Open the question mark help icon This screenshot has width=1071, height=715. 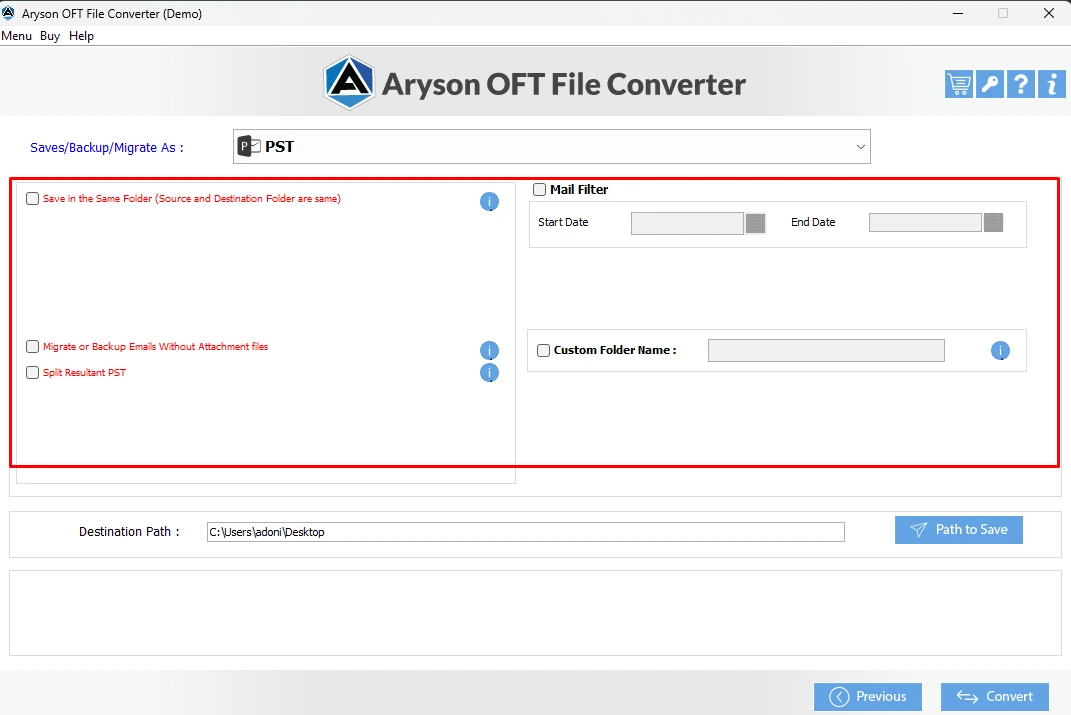[x=1020, y=85]
